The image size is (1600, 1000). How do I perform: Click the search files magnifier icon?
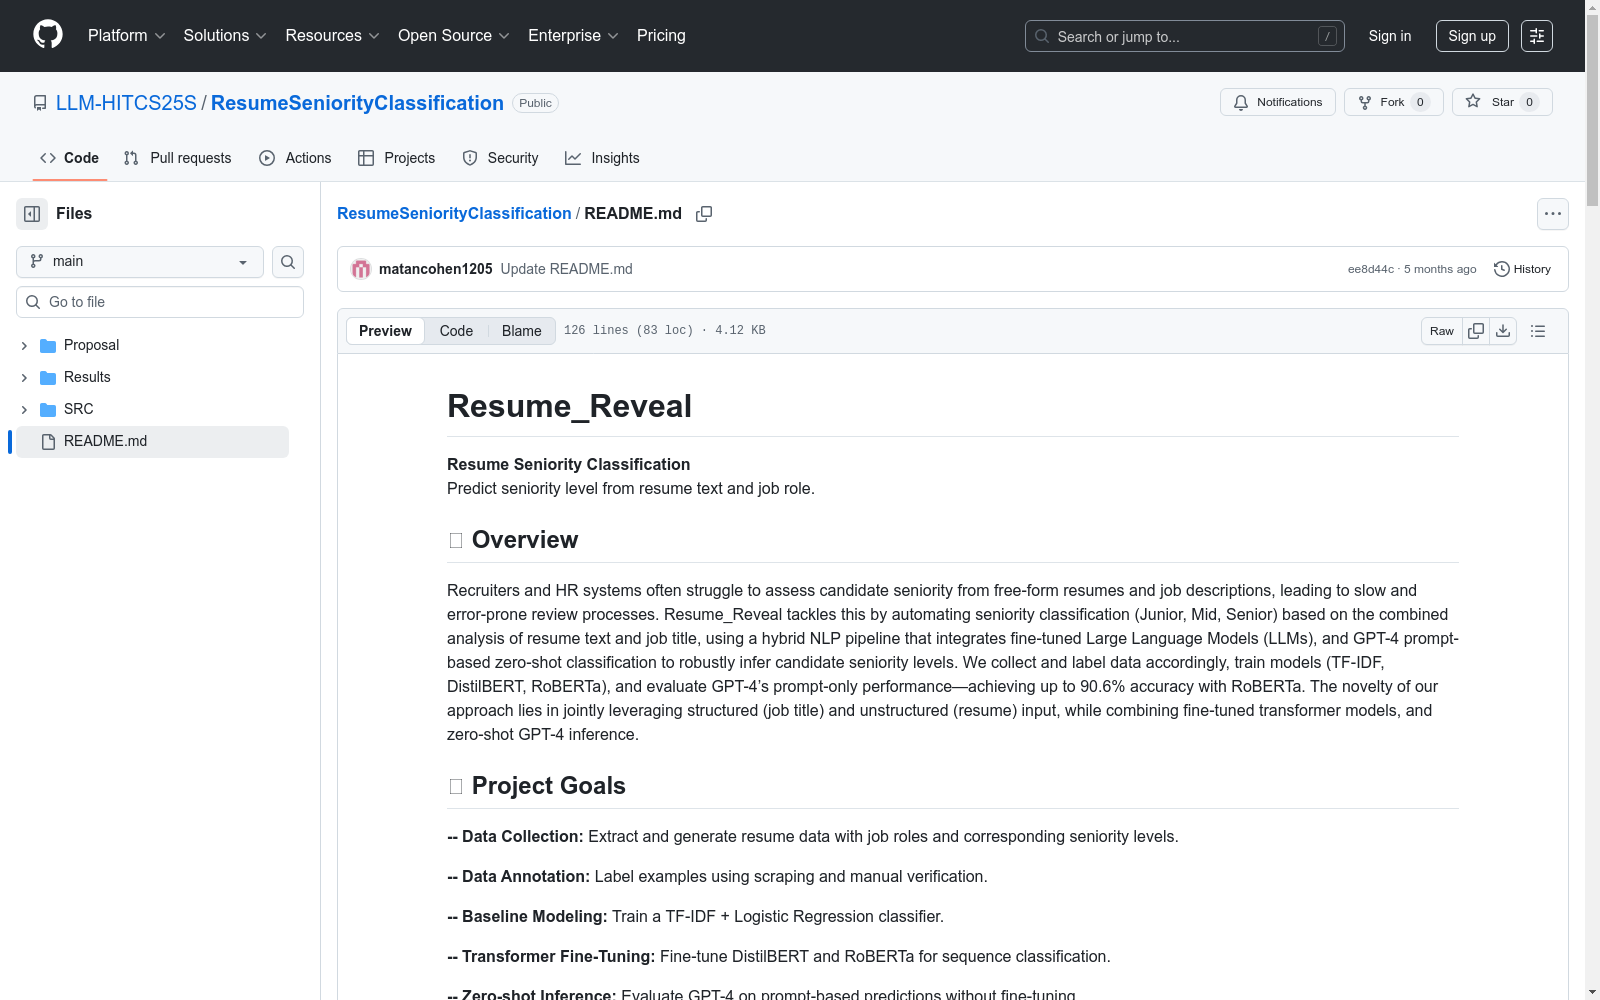tap(288, 262)
